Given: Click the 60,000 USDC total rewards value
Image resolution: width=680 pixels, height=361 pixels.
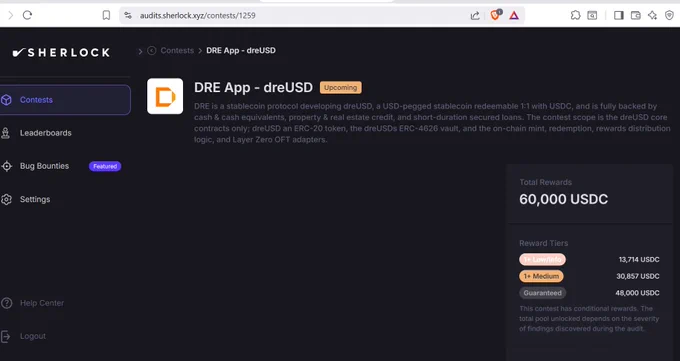Looking at the screenshot, I should tap(563, 199).
